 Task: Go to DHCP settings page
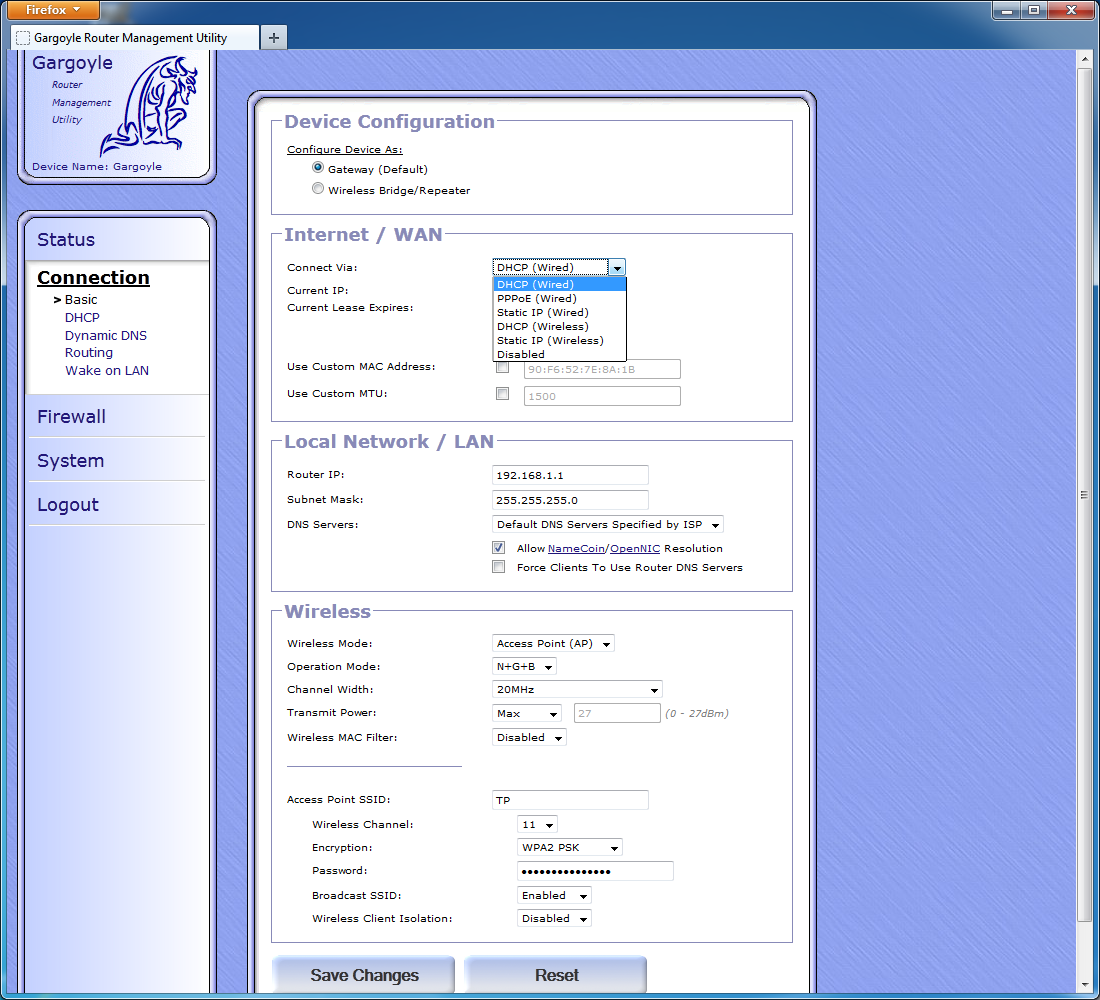pyautogui.click(x=82, y=318)
